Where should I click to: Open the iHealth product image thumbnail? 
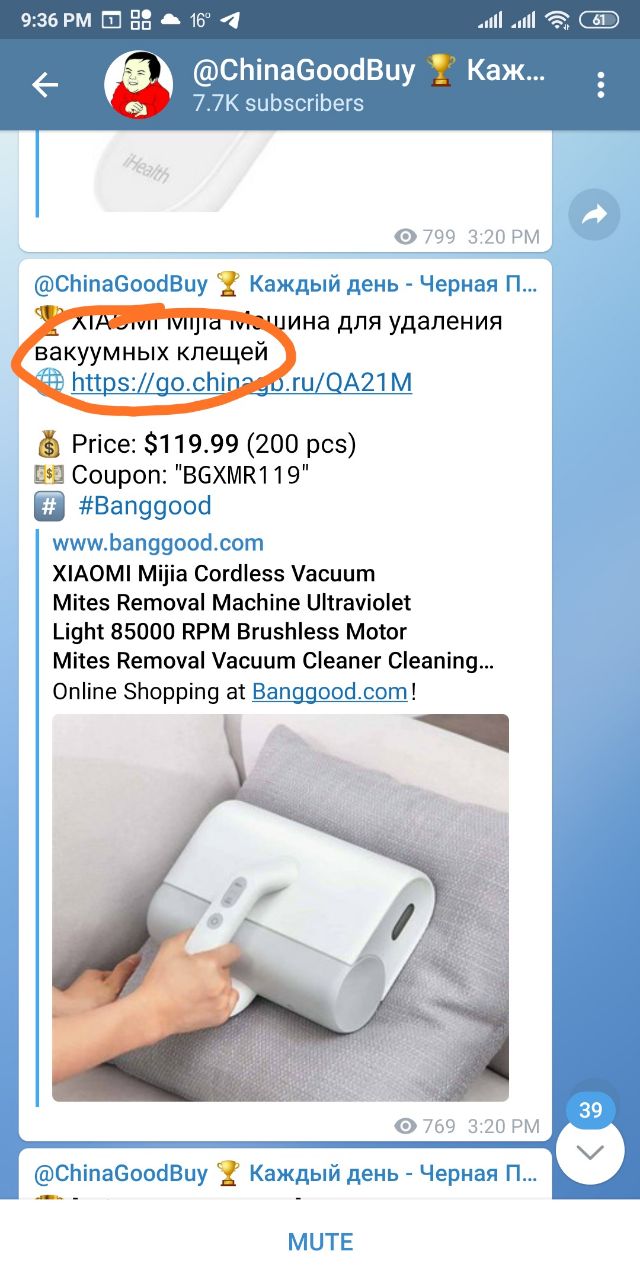click(x=160, y=172)
